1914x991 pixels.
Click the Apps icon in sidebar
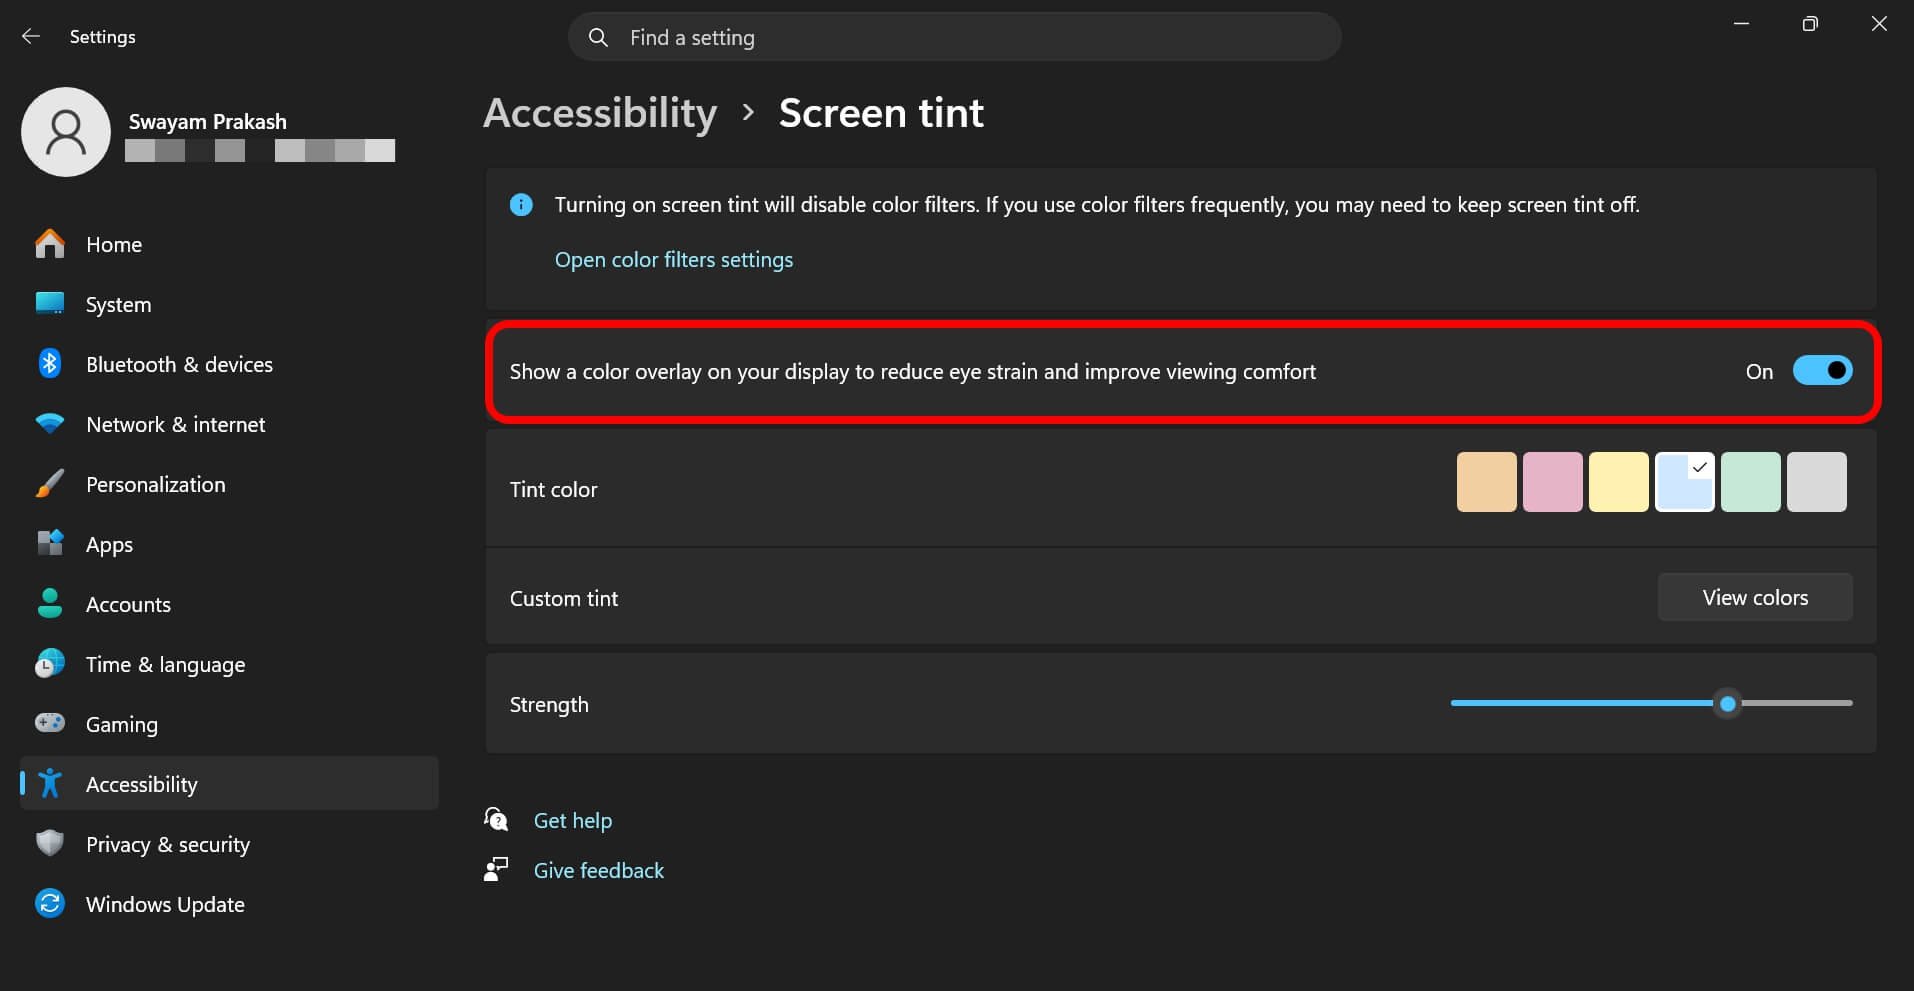[x=49, y=544]
